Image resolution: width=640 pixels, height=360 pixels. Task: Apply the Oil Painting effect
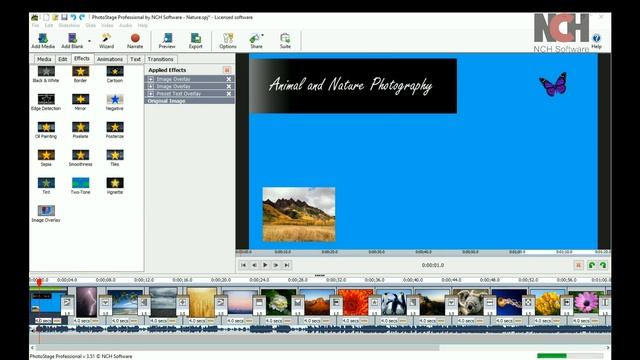(x=46, y=130)
